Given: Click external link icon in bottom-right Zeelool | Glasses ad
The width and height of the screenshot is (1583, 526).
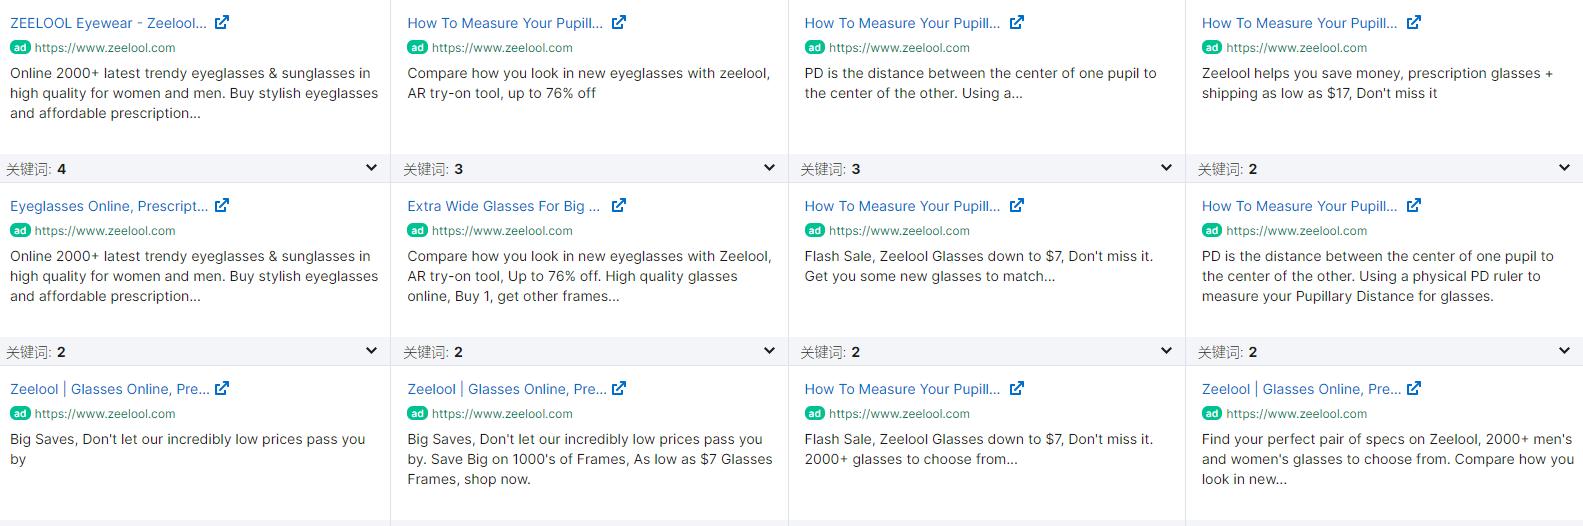Looking at the screenshot, I should [x=1414, y=388].
